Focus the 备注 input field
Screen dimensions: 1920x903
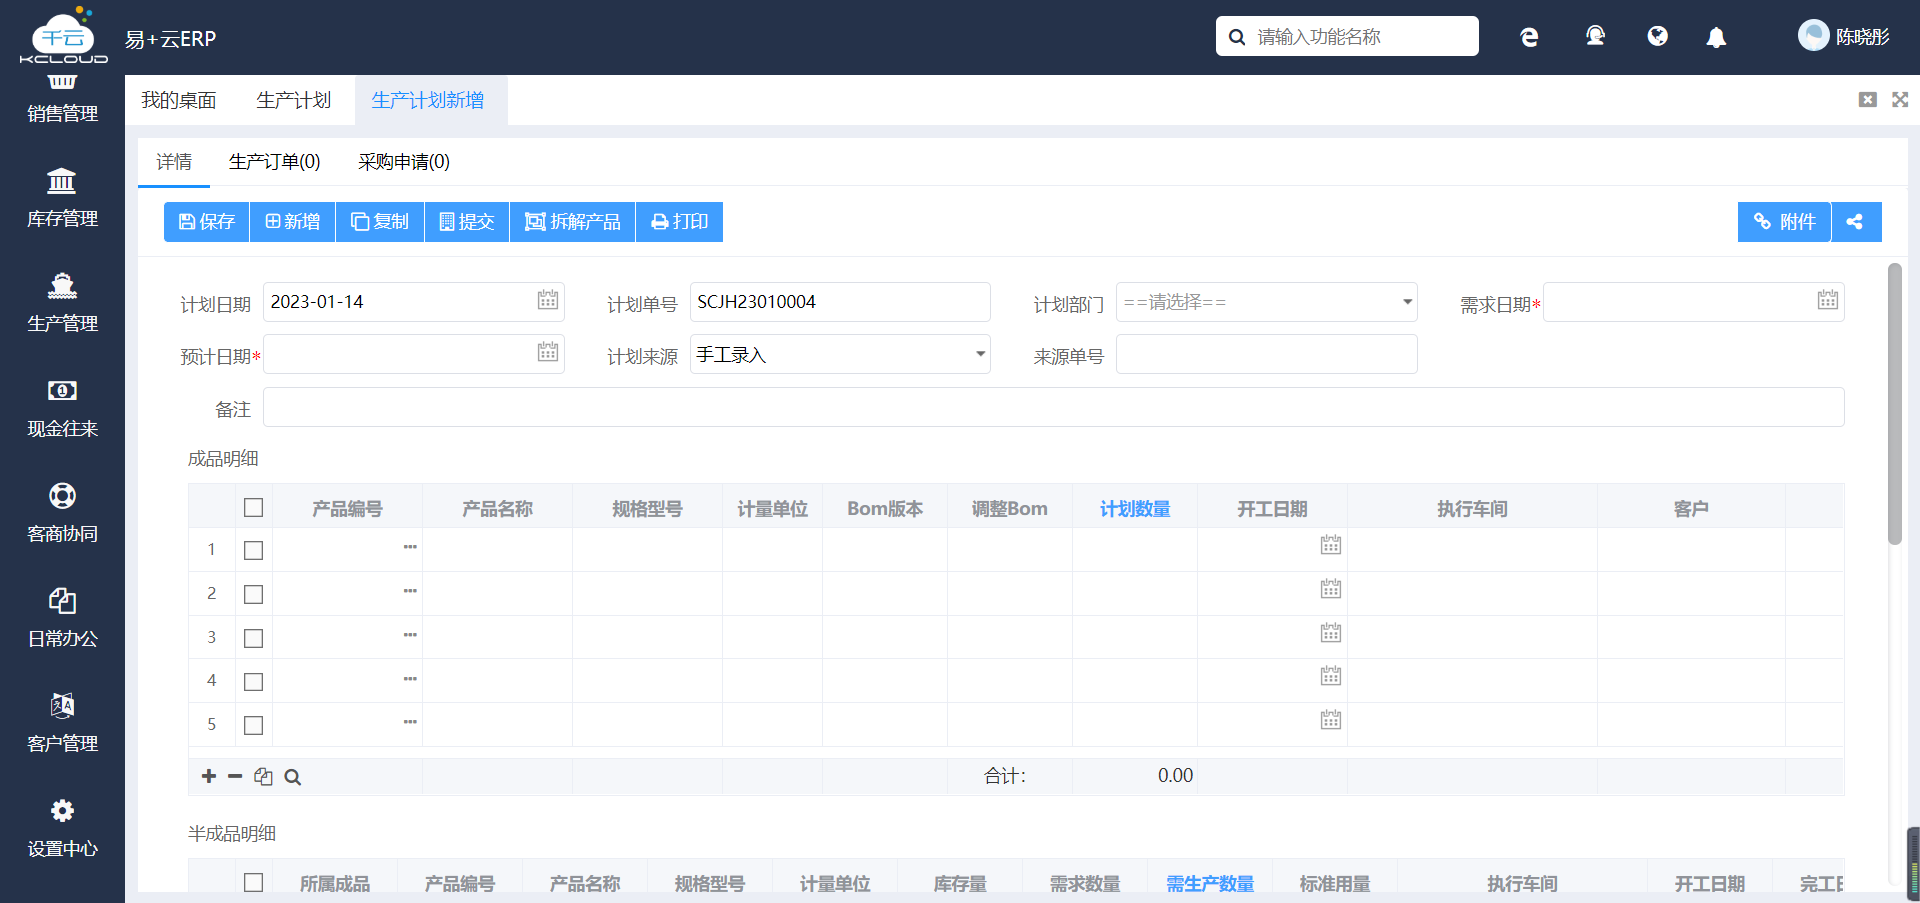[x=1054, y=407]
